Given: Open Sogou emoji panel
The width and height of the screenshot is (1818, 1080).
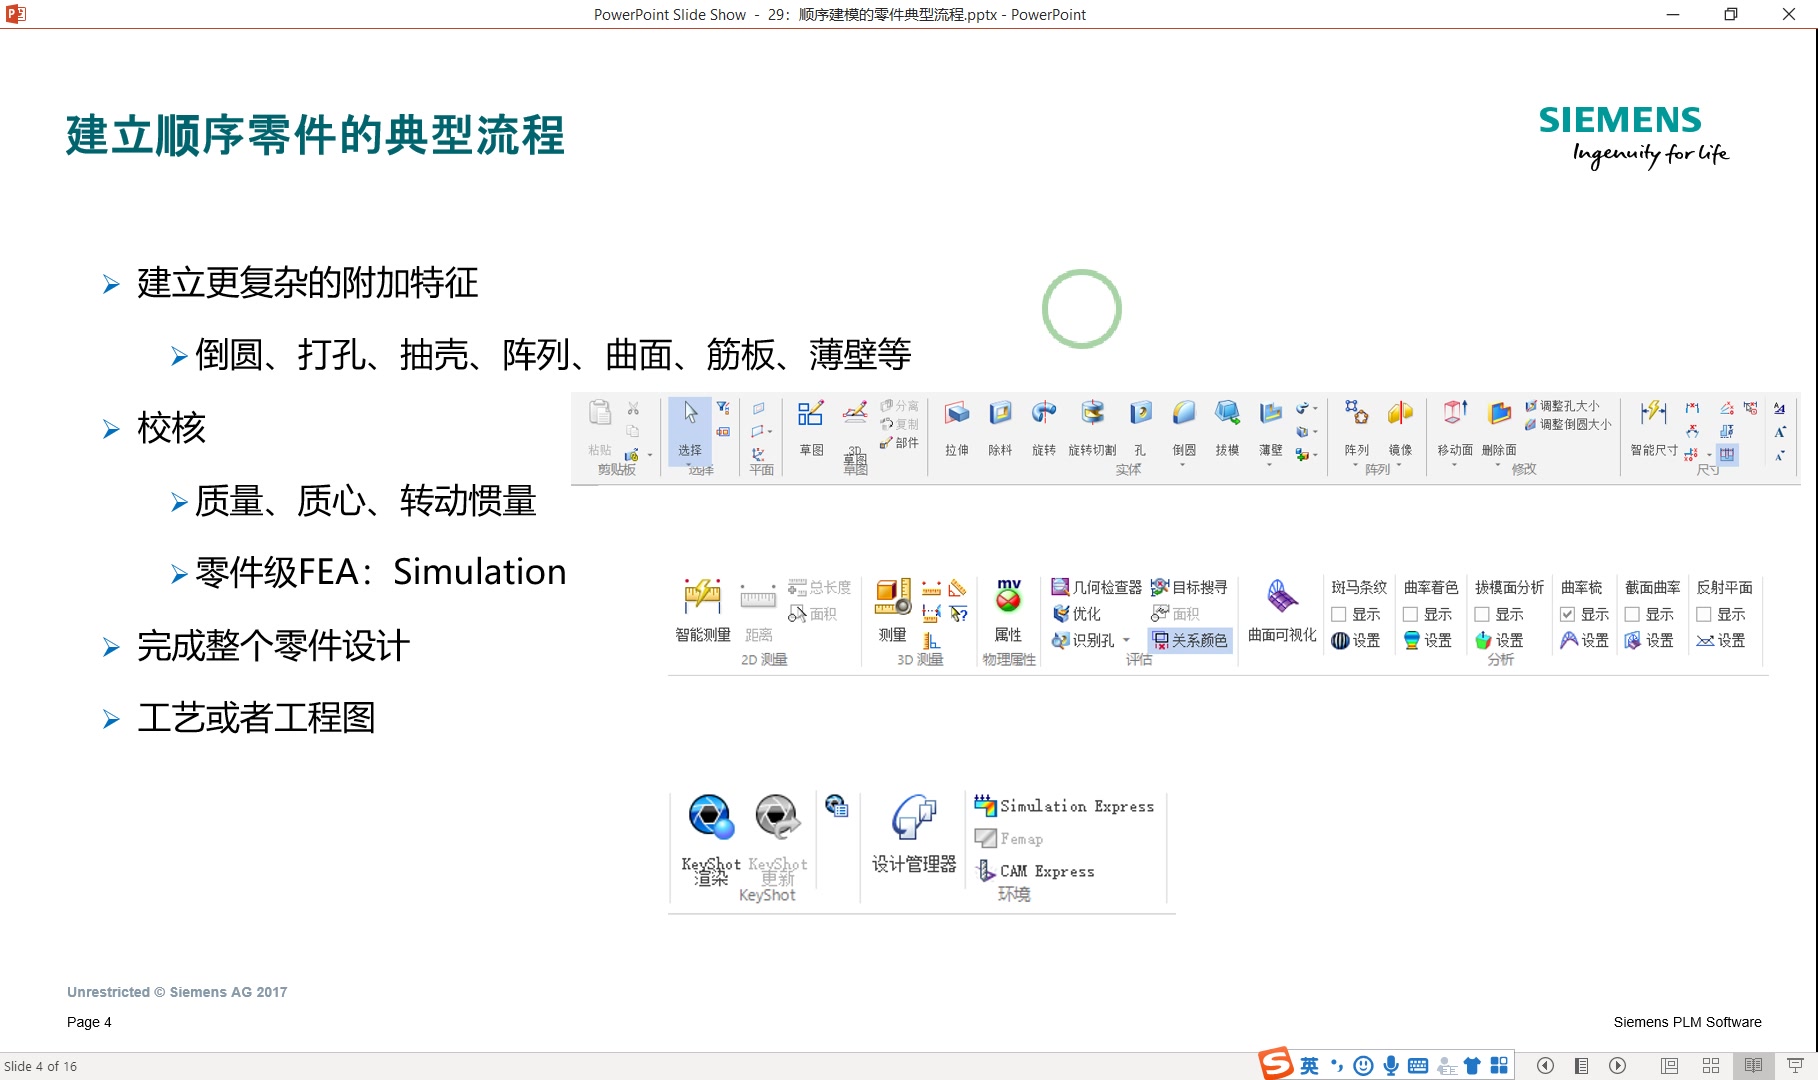Looking at the screenshot, I should 1363,1066.
